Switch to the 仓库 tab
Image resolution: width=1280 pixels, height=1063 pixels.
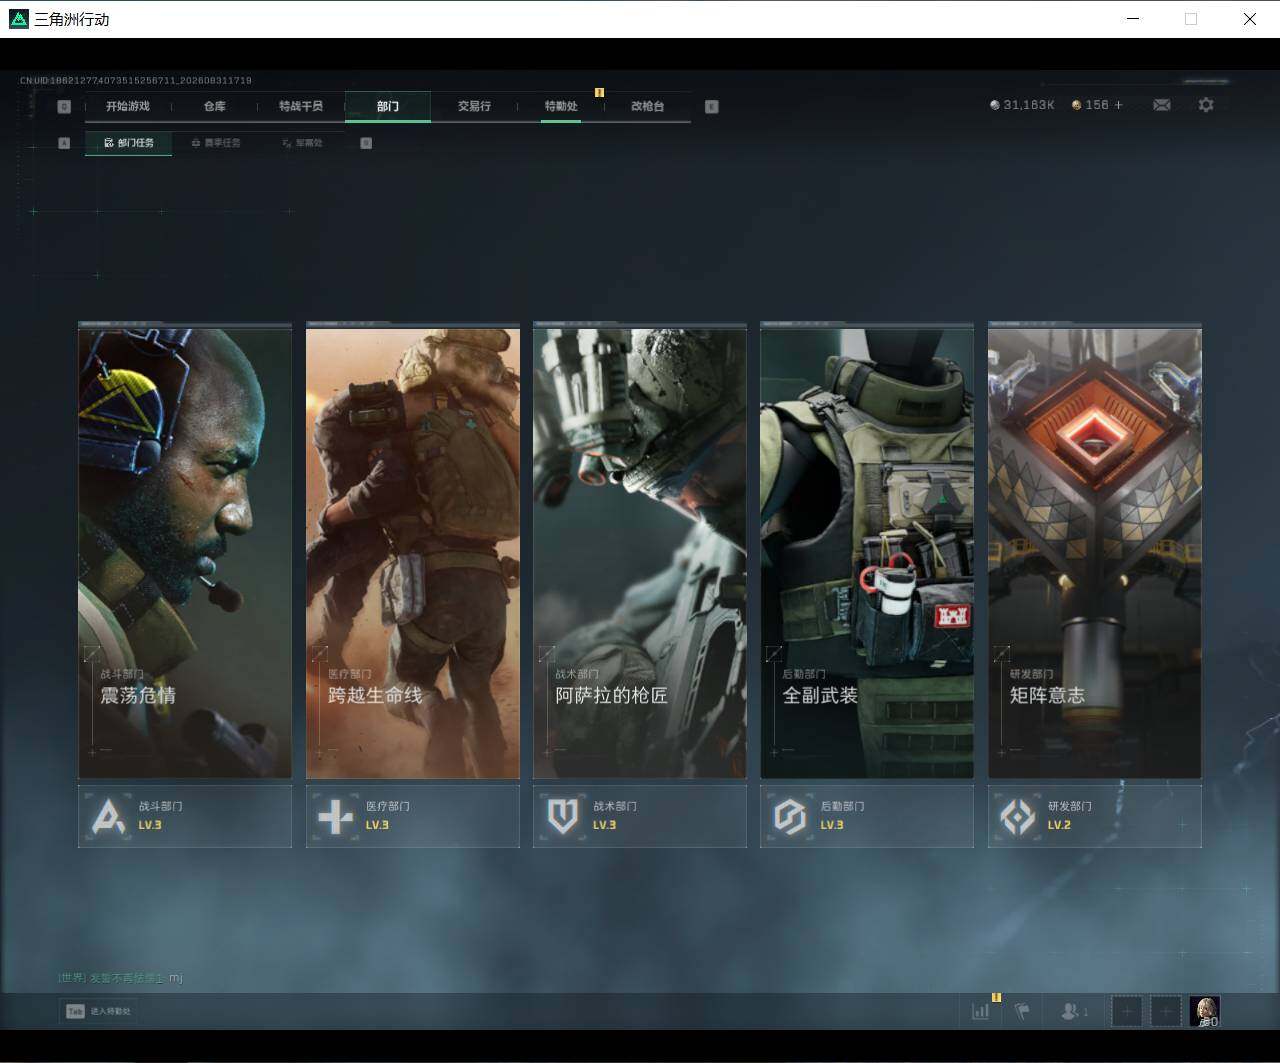215,106
